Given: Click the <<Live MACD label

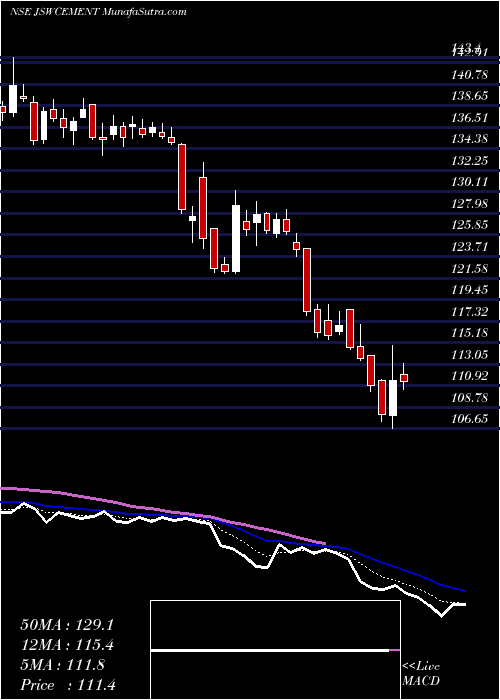Looking at the screenshot, I should coord(421,674).
